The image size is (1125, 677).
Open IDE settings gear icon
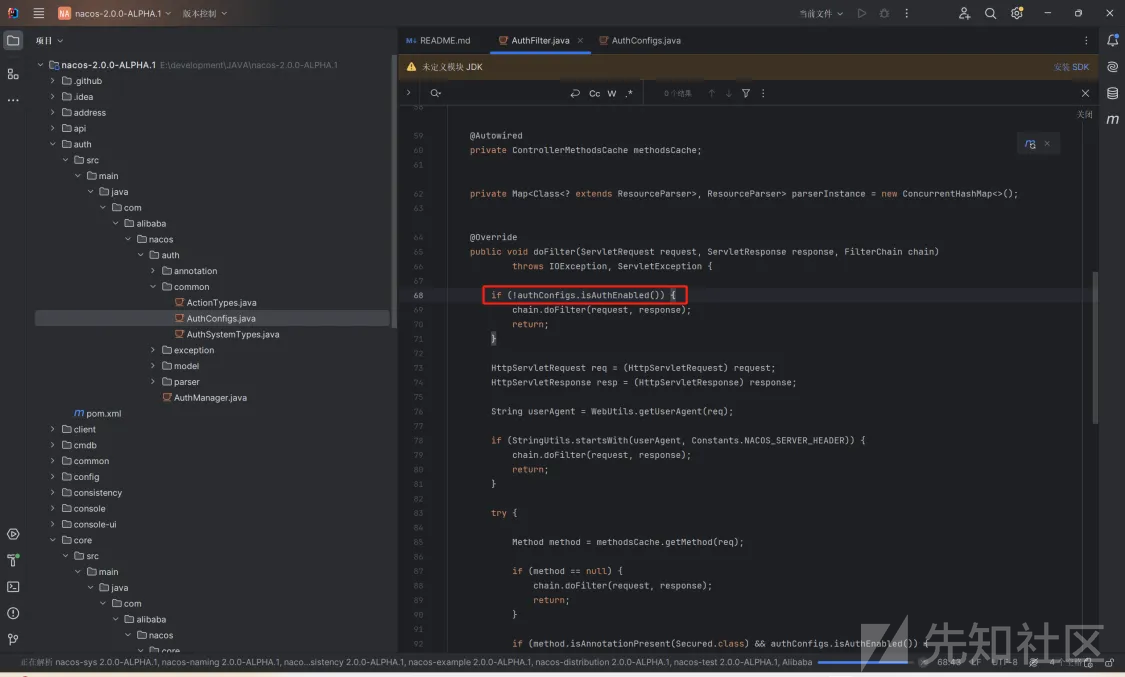(x=1017, y=13)
